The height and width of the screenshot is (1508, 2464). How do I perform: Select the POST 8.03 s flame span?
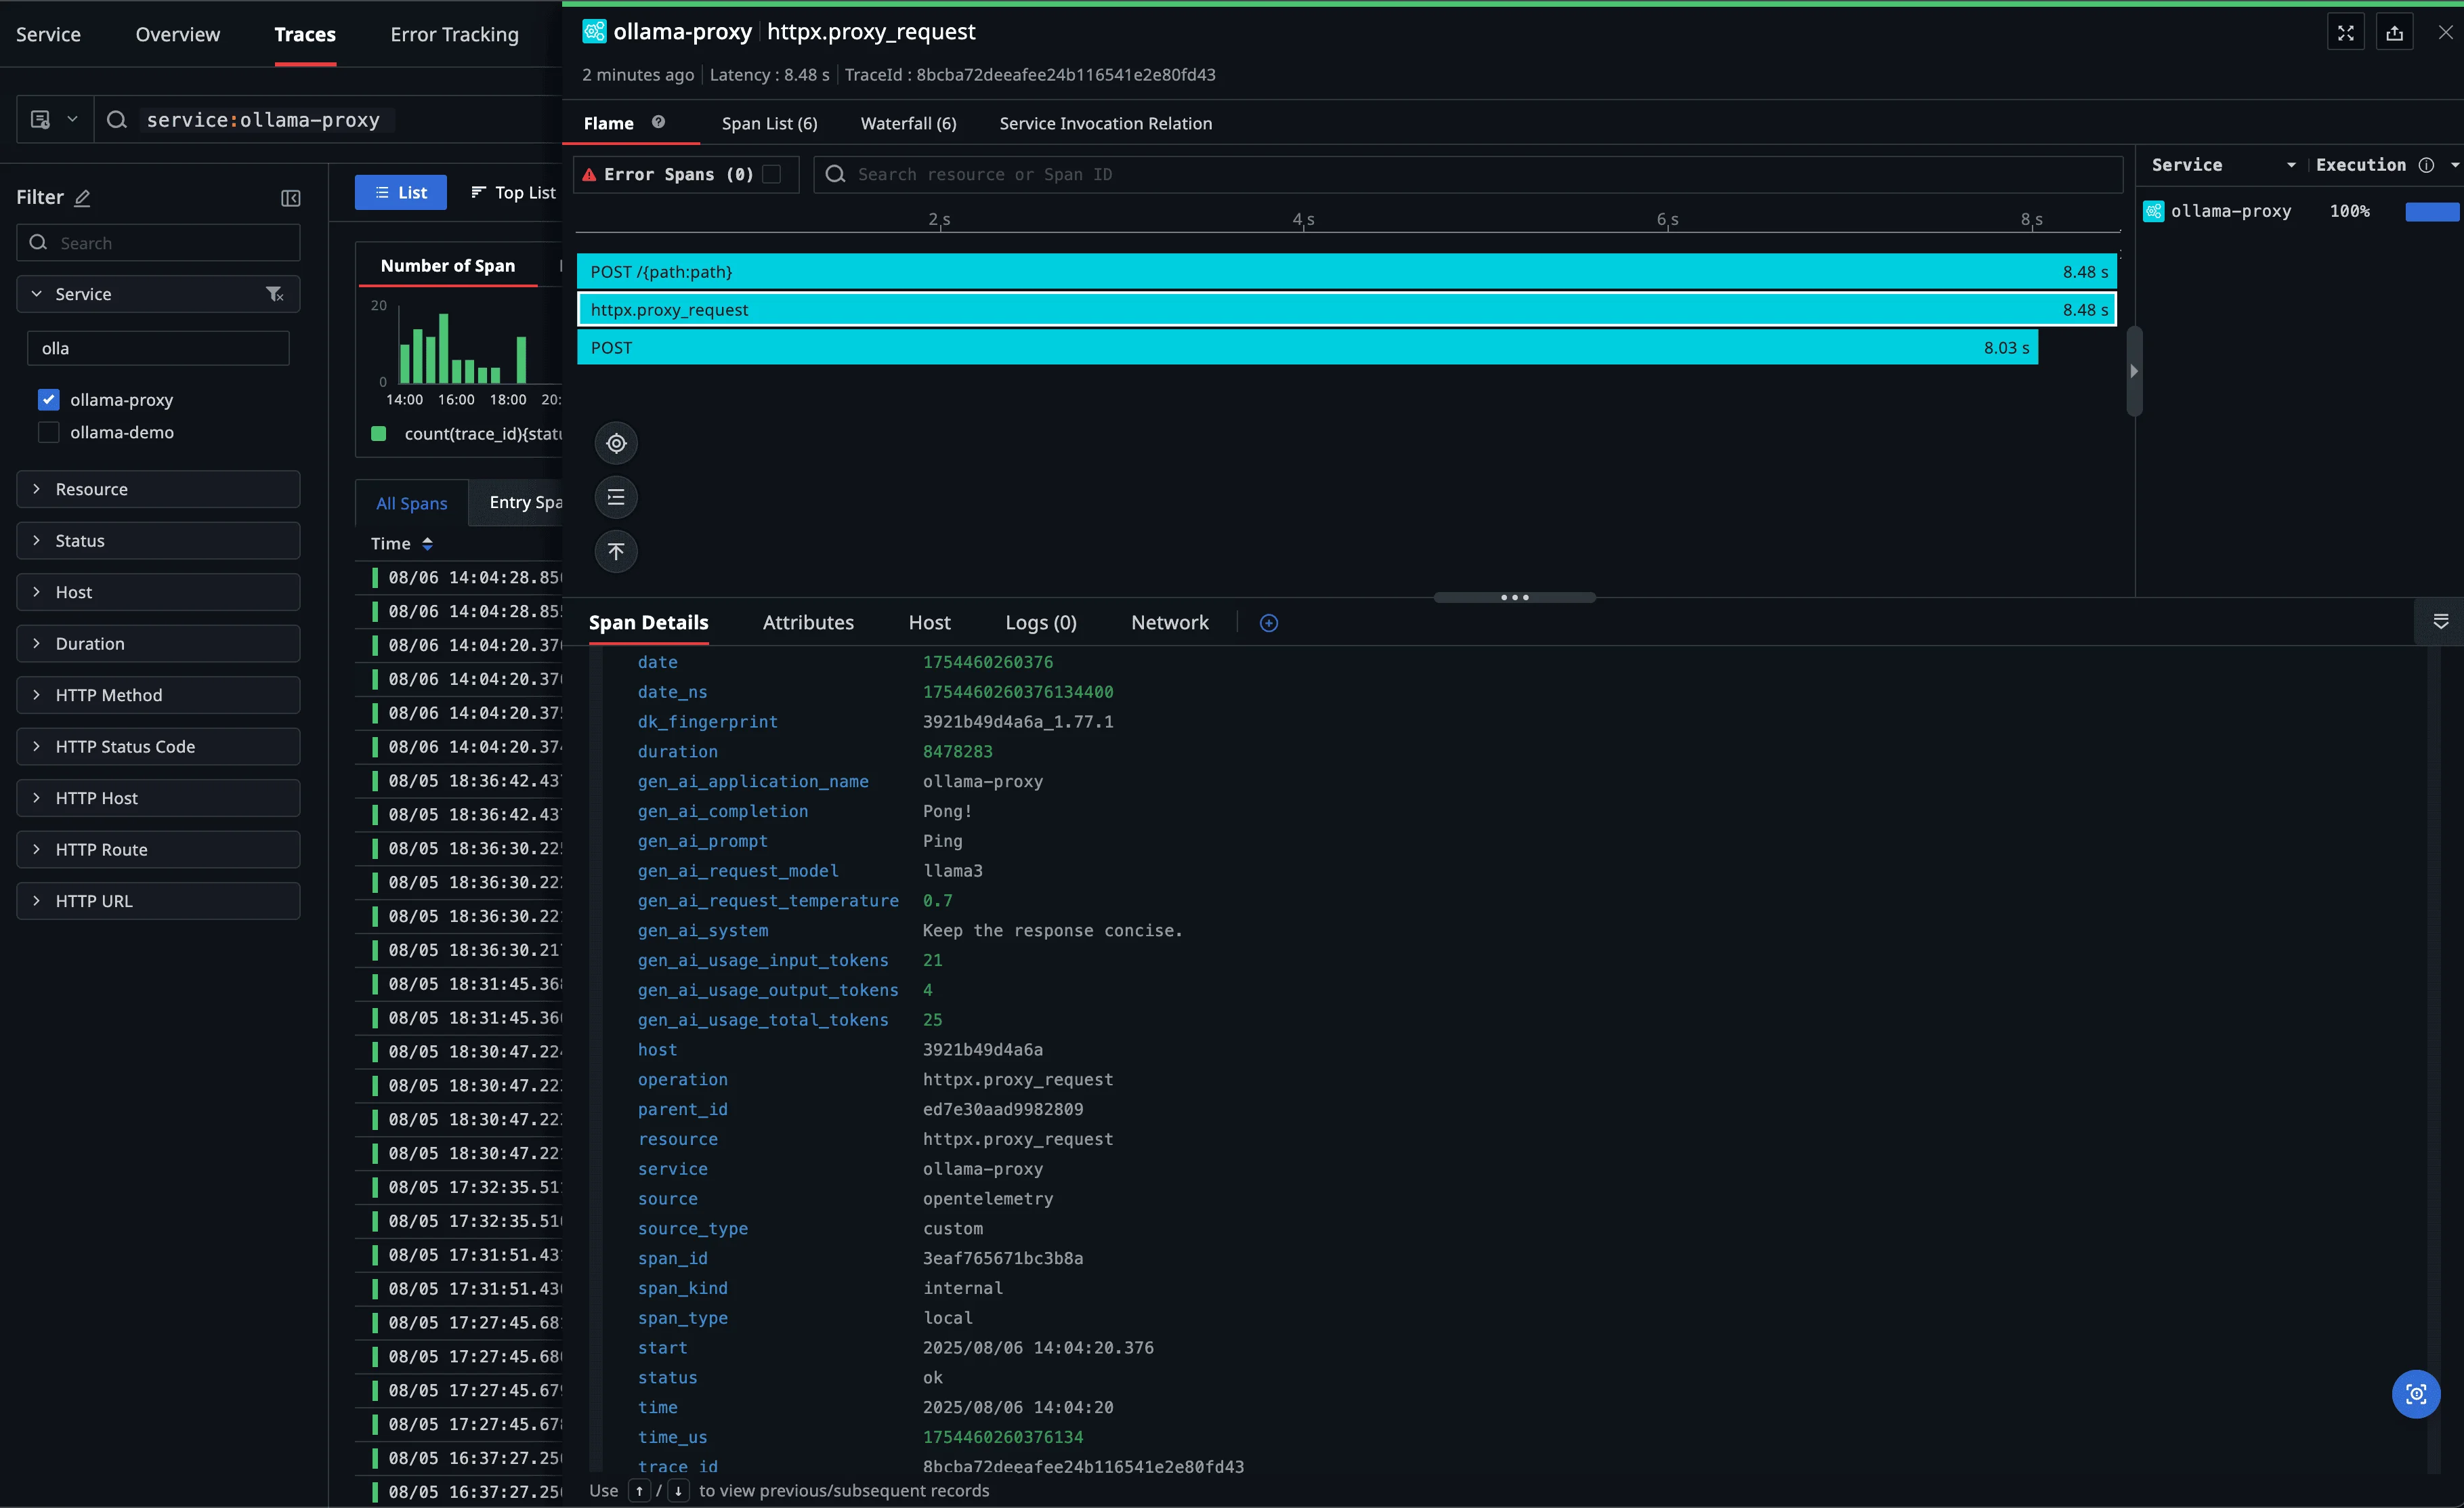[x=1307, y=347]
